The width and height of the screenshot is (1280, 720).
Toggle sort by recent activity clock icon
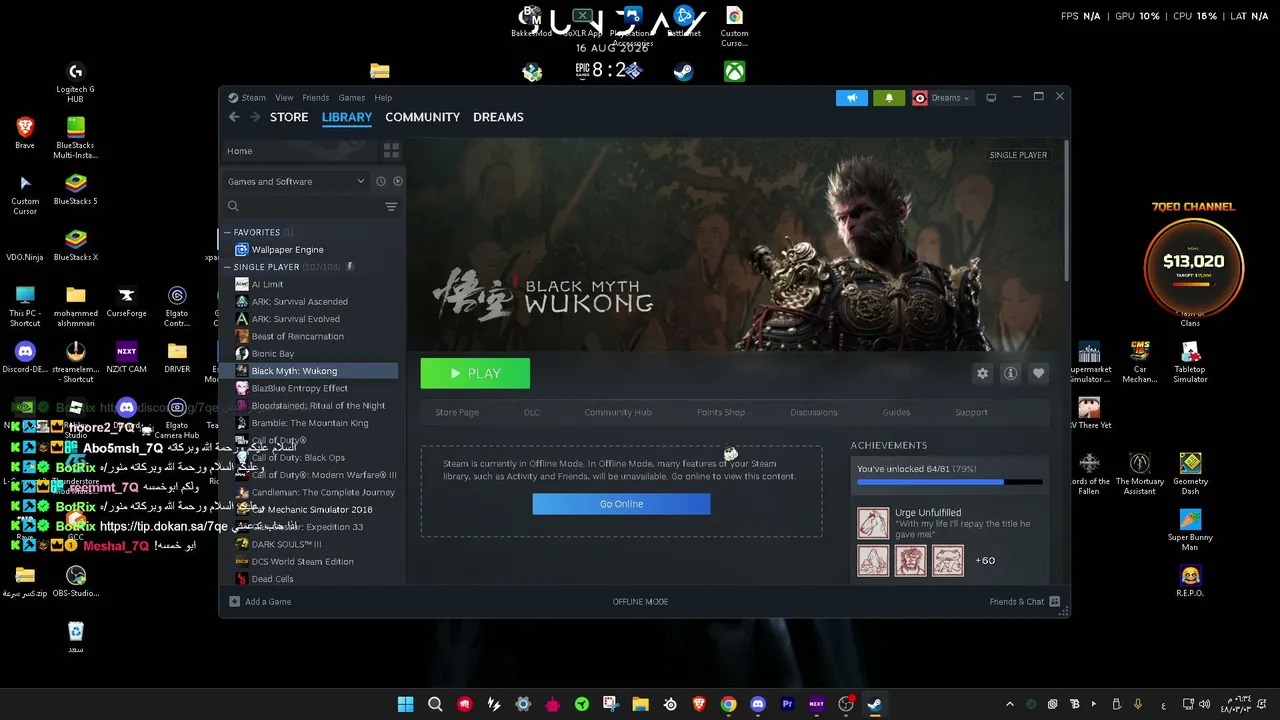(x=381, y=181)
